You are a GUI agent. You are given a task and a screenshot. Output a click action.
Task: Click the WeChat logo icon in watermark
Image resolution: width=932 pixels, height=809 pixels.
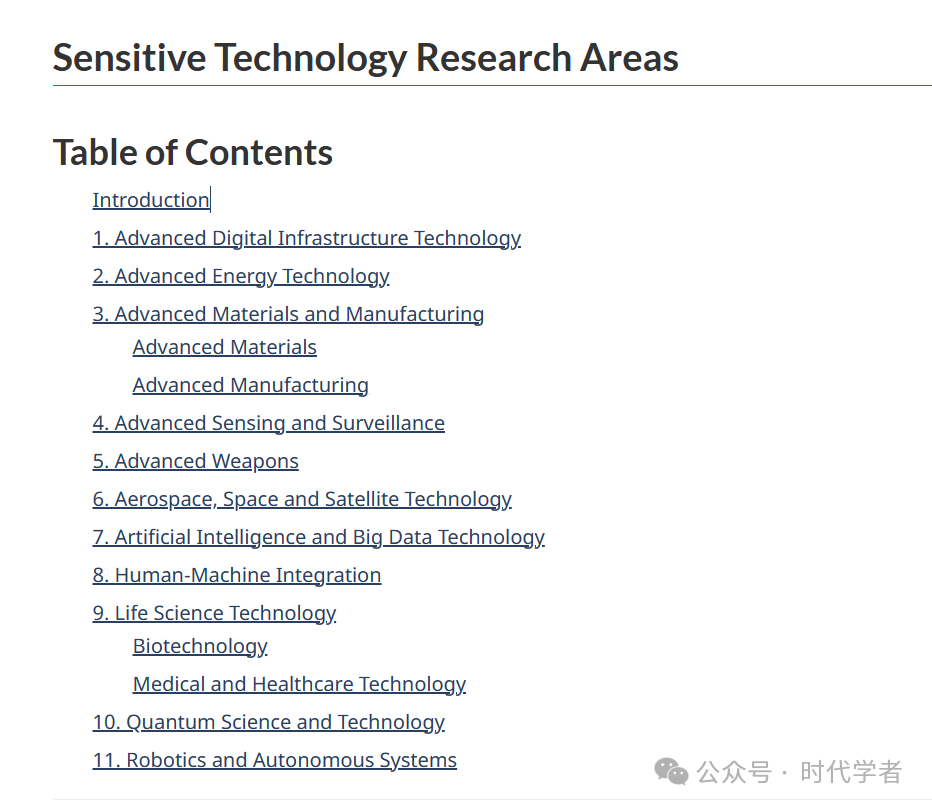coord(671,772)
